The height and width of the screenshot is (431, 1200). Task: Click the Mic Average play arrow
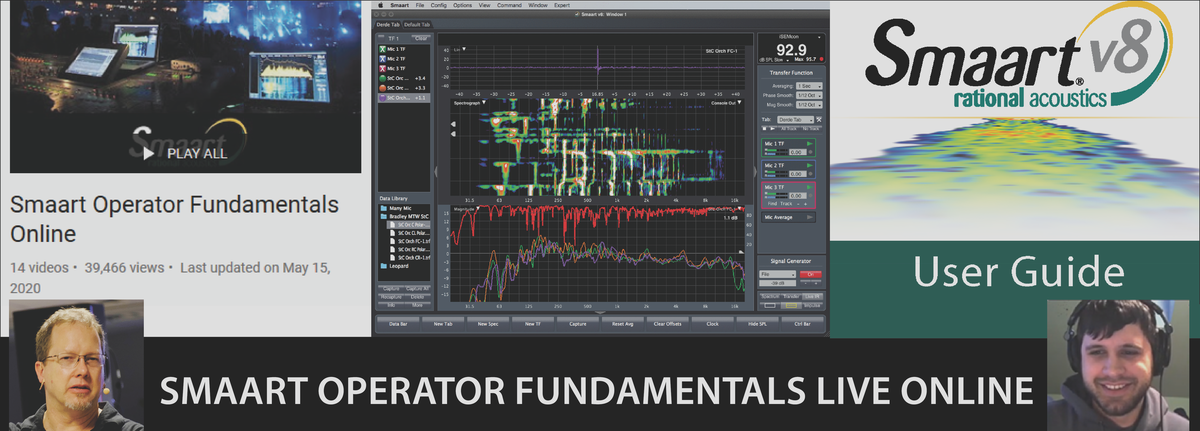coord(810,217)
